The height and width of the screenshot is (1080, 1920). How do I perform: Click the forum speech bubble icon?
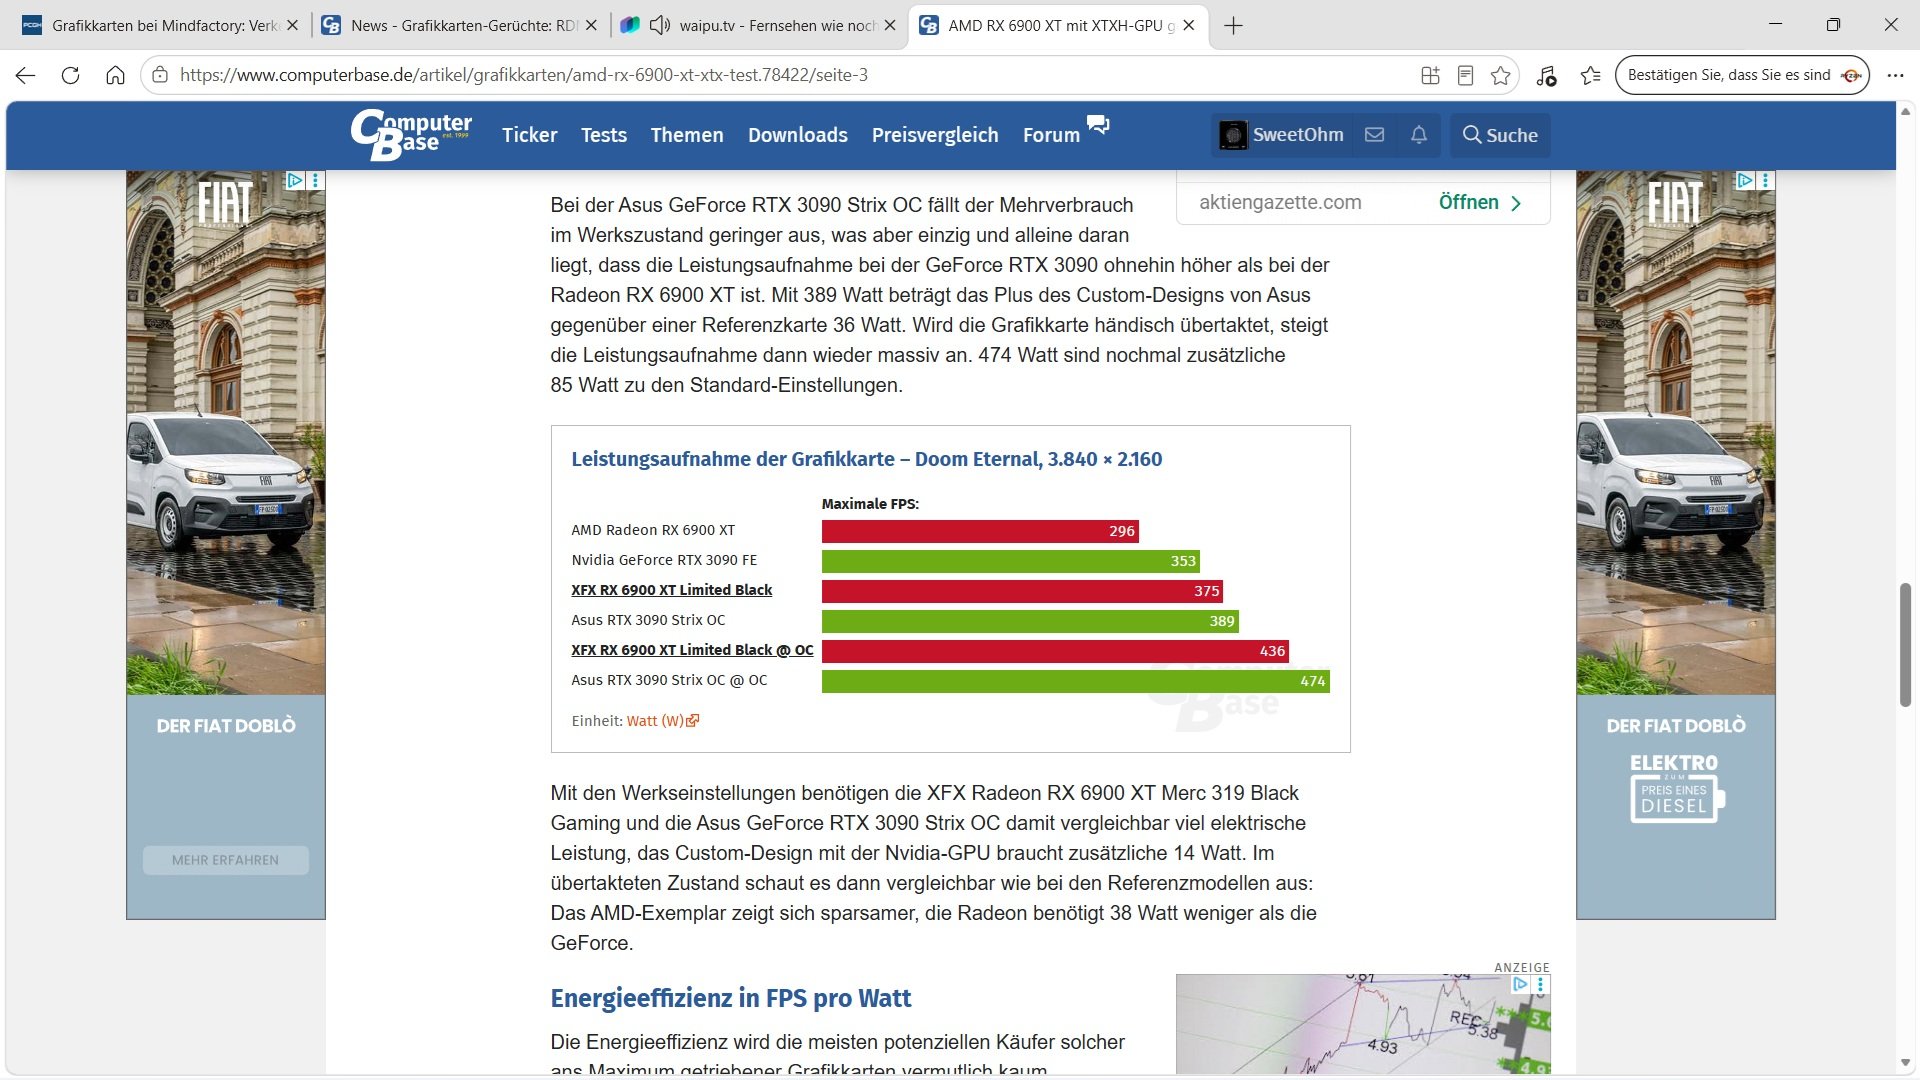[1098, 125]
